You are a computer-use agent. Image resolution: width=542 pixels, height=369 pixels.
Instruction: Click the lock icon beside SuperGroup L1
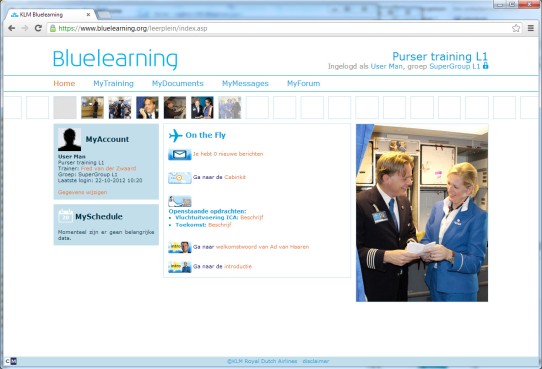(486, 65)
